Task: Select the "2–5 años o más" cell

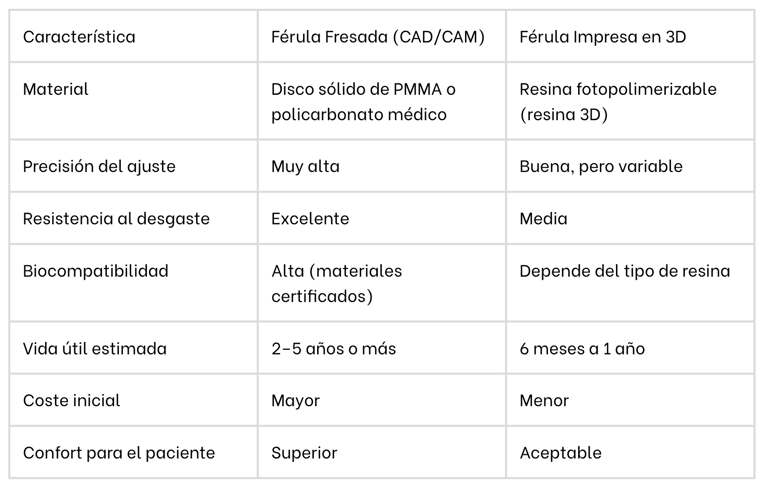Action: coord(334,349)
